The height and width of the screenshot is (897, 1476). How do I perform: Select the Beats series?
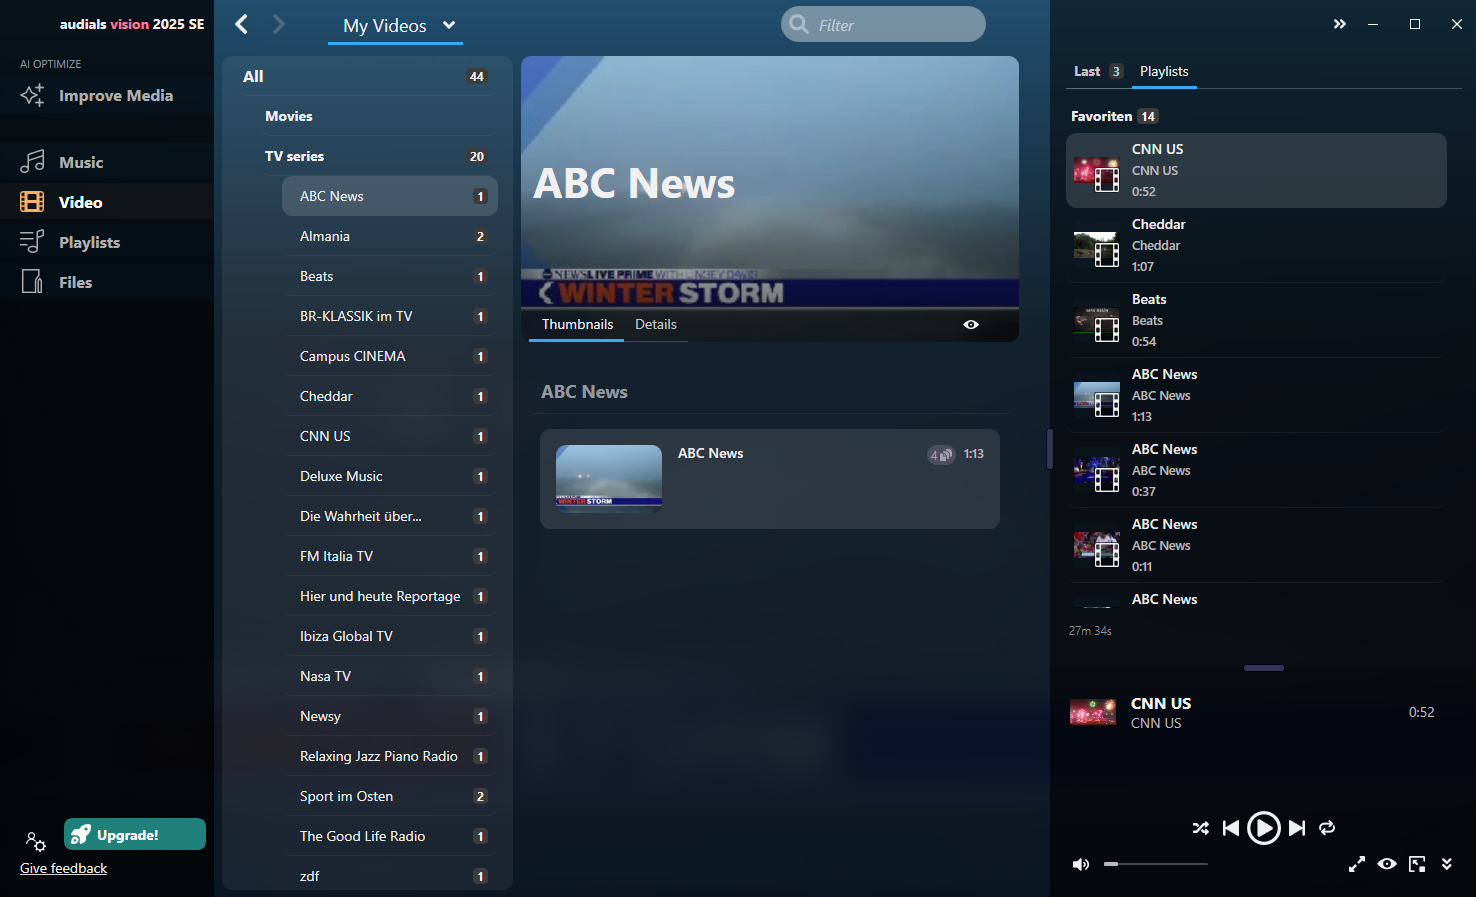390,276
